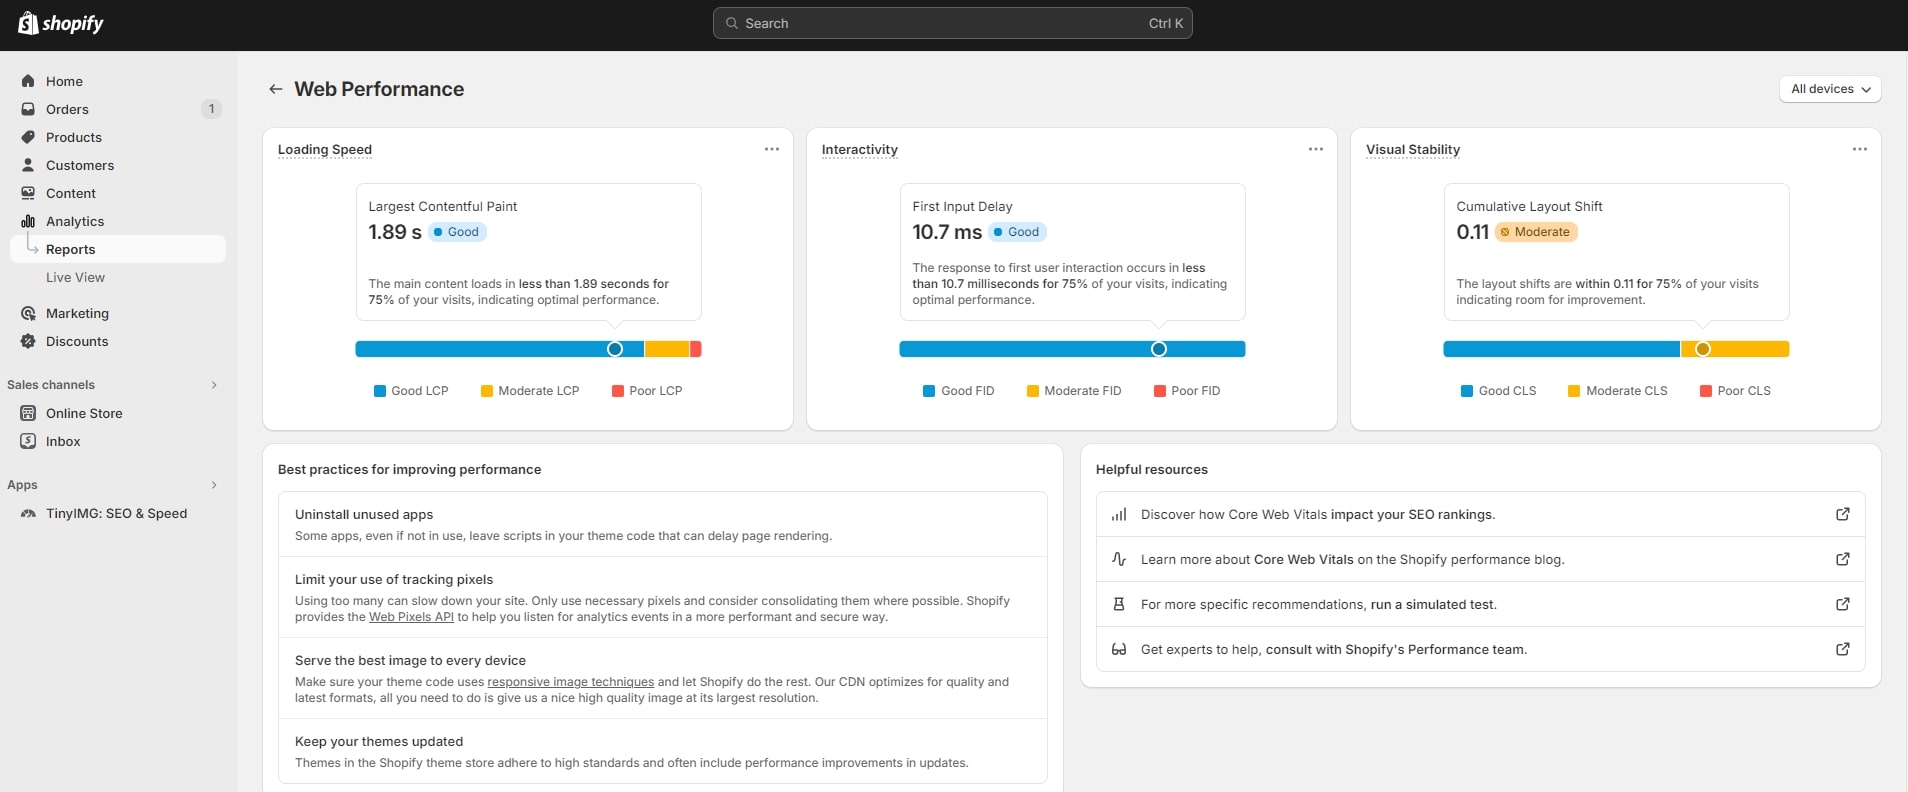The image size is (1908, 792).
Task: Focus the Search field in top bar
Action: tap(952, 23)
